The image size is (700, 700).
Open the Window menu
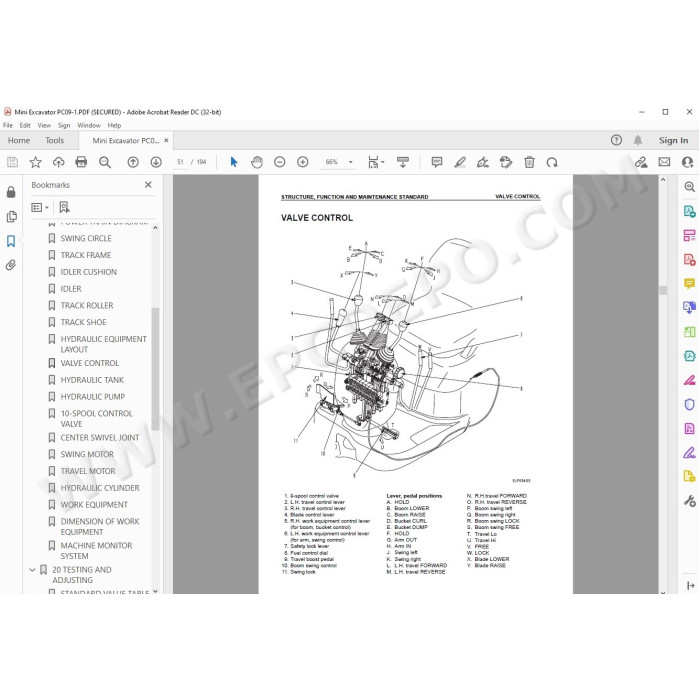pyautogui.click(x=89, y=125)
